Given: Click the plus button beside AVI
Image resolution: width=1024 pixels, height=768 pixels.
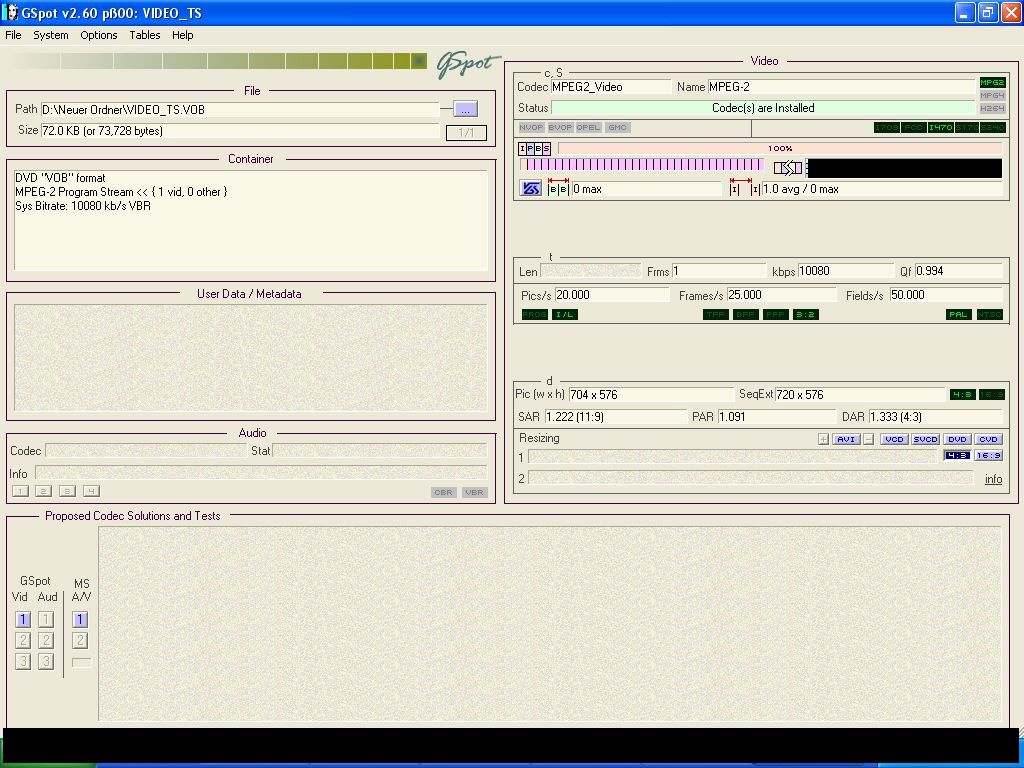Looking at the screenshot, I should pyautogui.click(x=824, y=440).
